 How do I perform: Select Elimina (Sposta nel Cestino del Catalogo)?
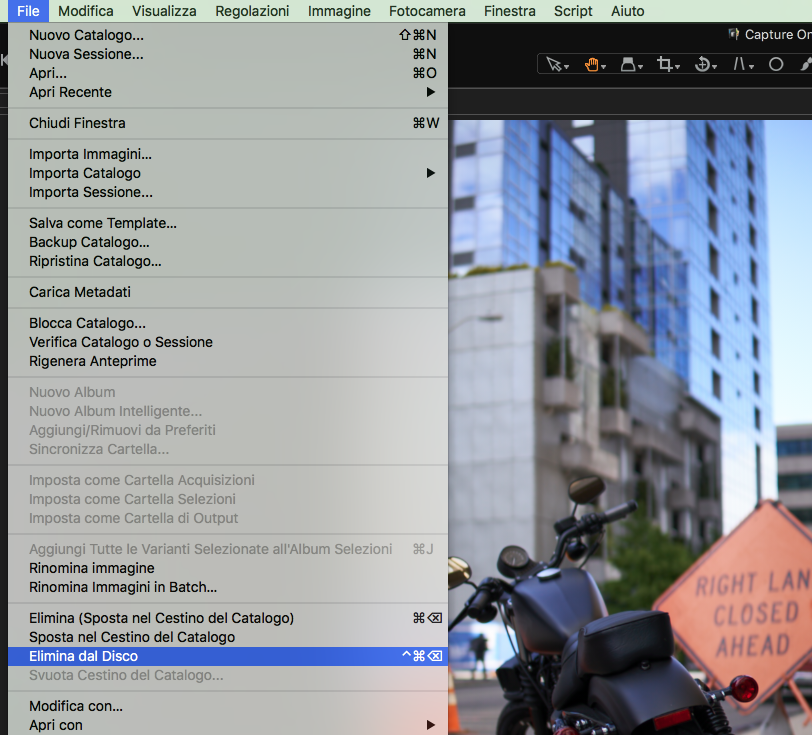click(x=228, y=618)
